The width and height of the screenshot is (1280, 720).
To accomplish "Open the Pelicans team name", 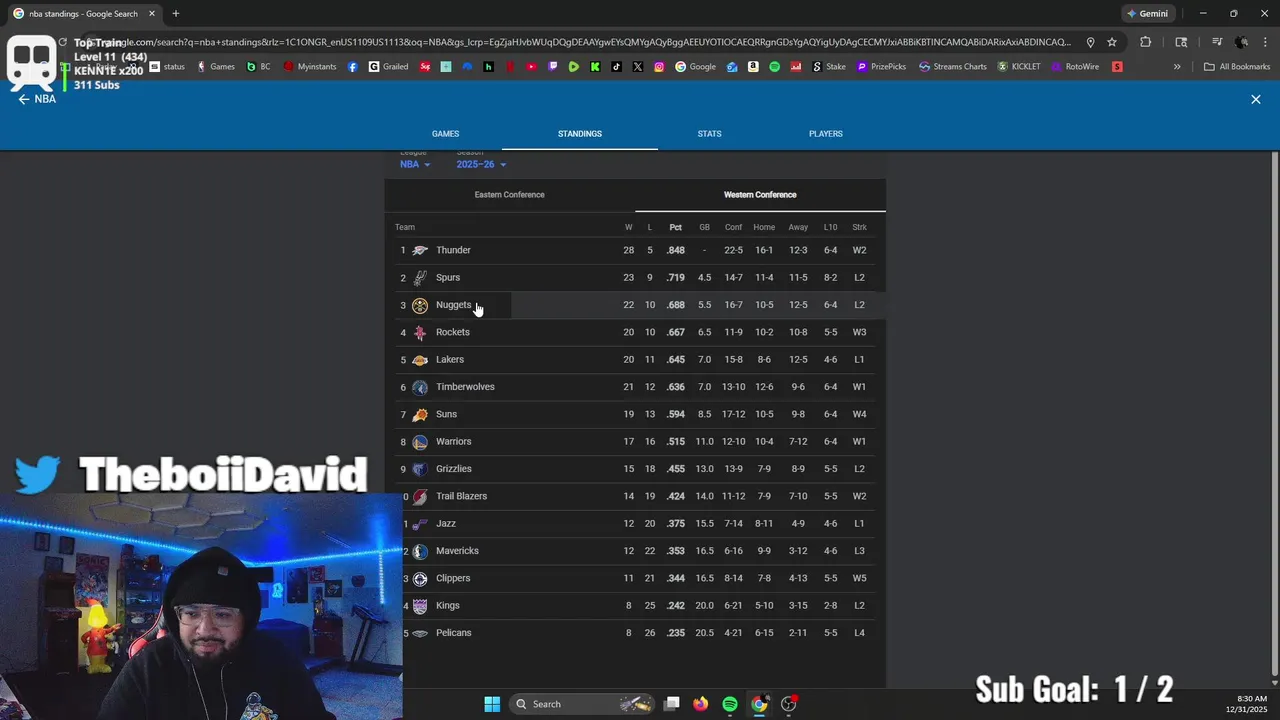I will tap(453, 633).
